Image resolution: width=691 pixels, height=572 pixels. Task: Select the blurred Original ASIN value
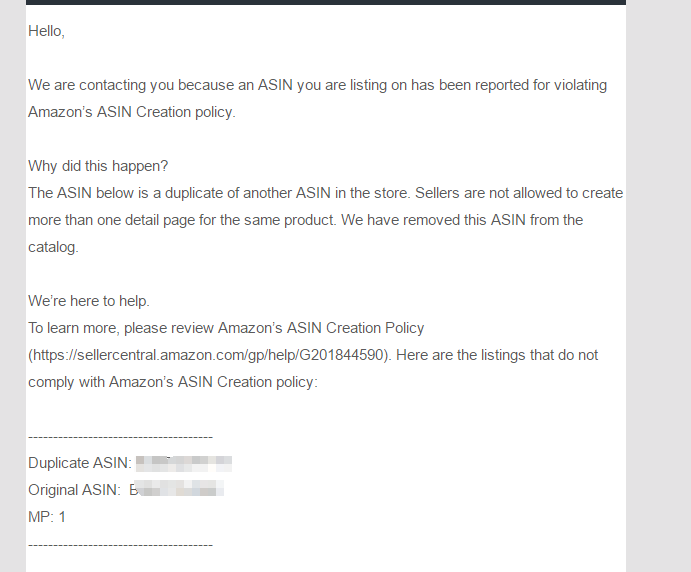(x=177, y=490)
